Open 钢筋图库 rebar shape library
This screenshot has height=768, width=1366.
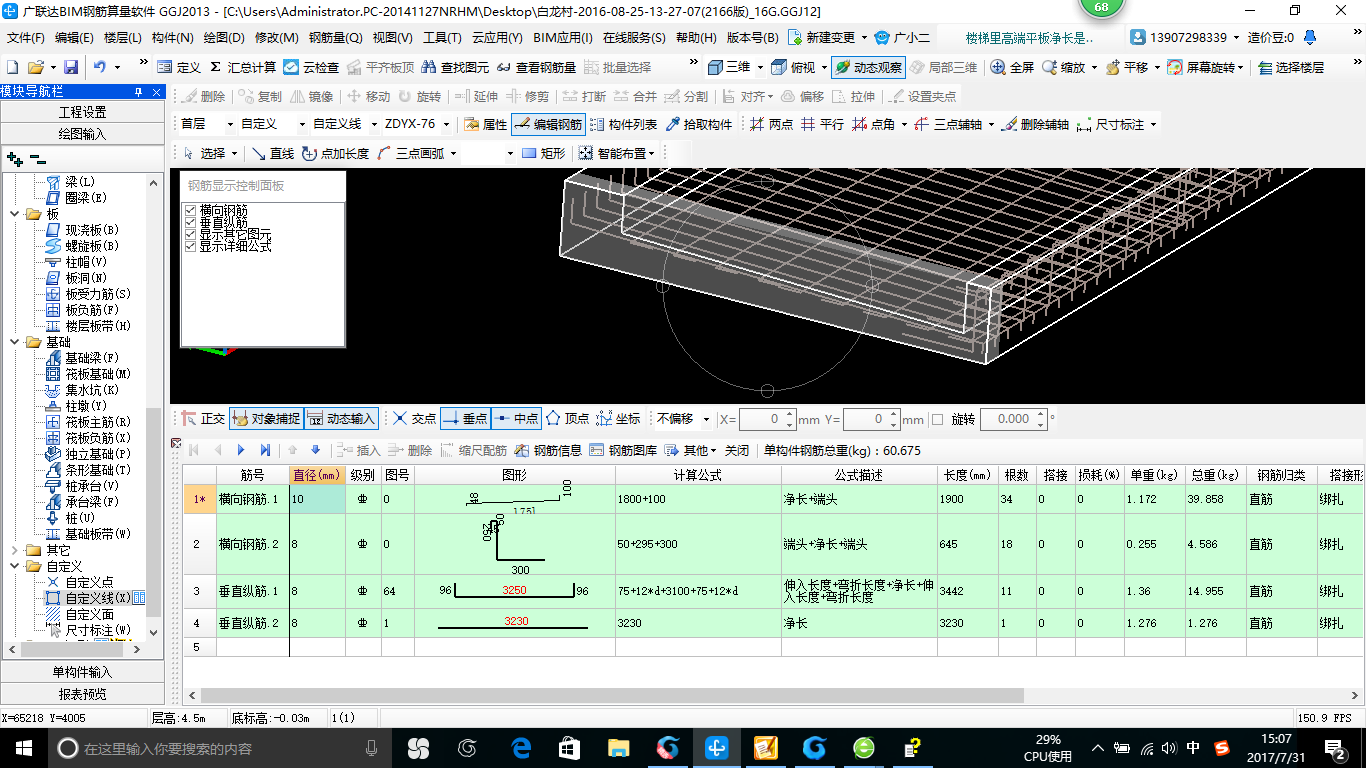(x=623, y=450)
